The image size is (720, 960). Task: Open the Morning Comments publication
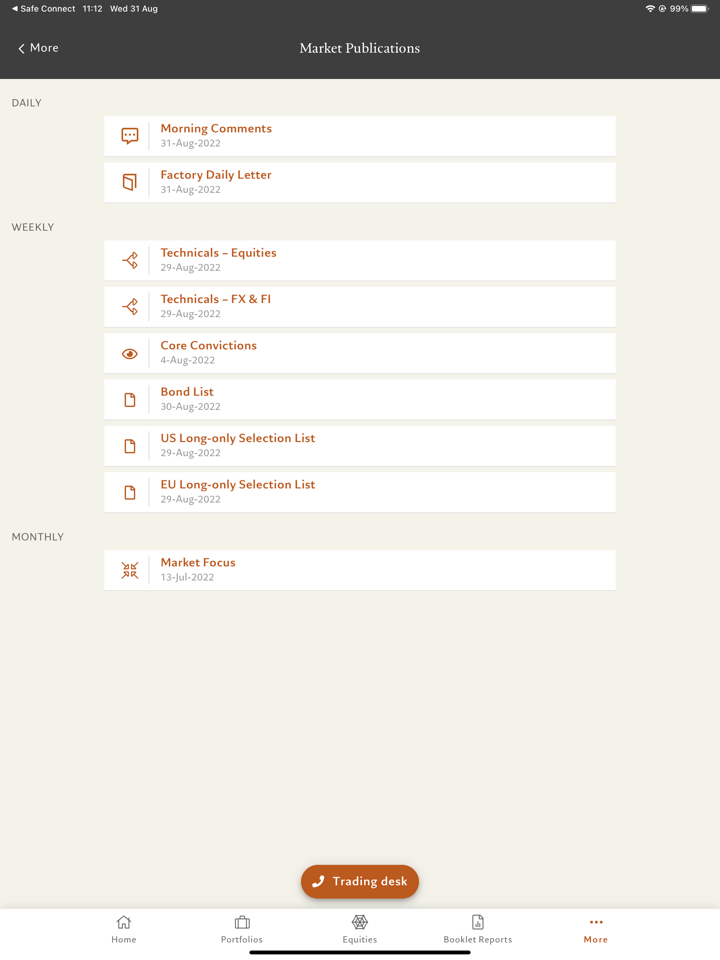(216, 129)
